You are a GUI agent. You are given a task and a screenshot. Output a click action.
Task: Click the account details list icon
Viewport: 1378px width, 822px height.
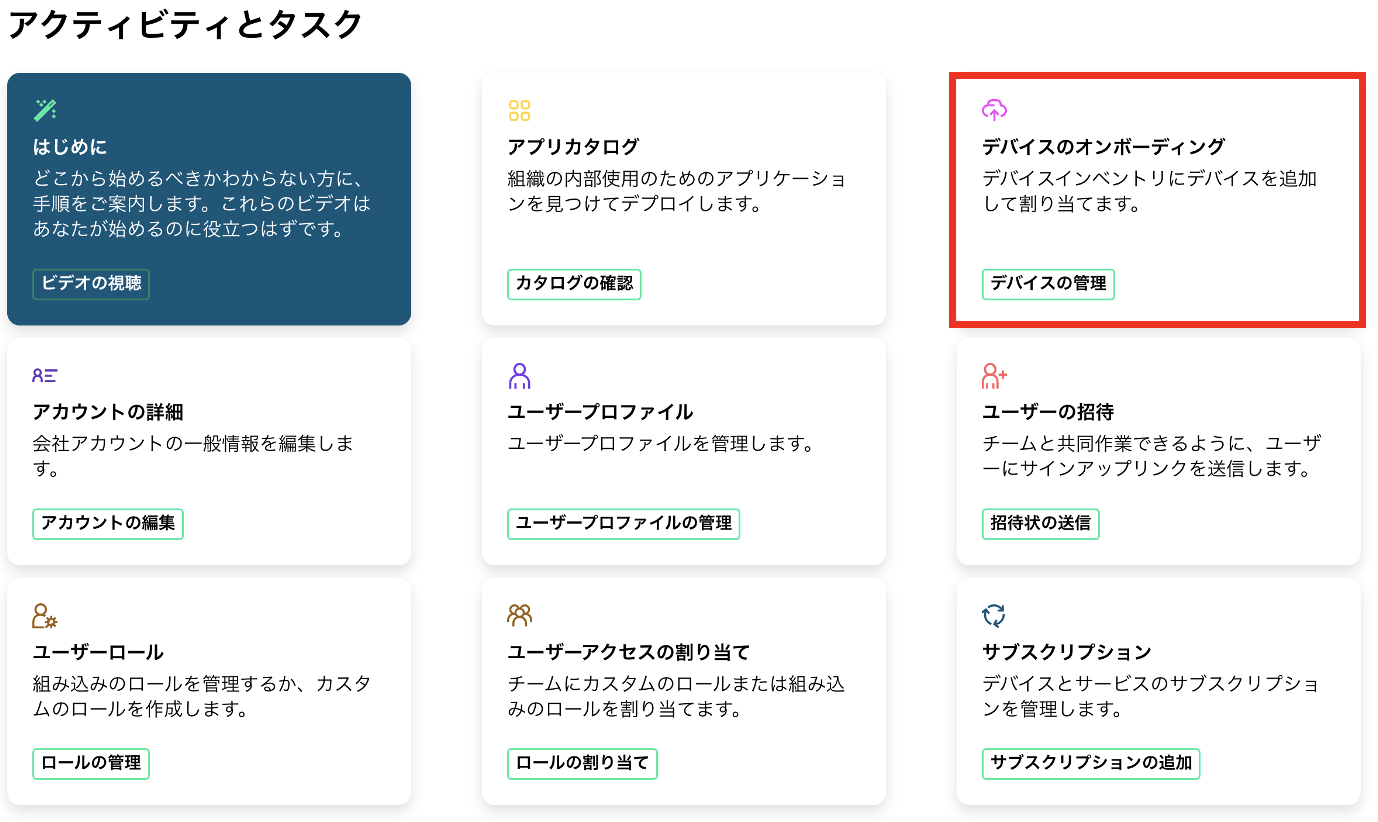point(45,376)
